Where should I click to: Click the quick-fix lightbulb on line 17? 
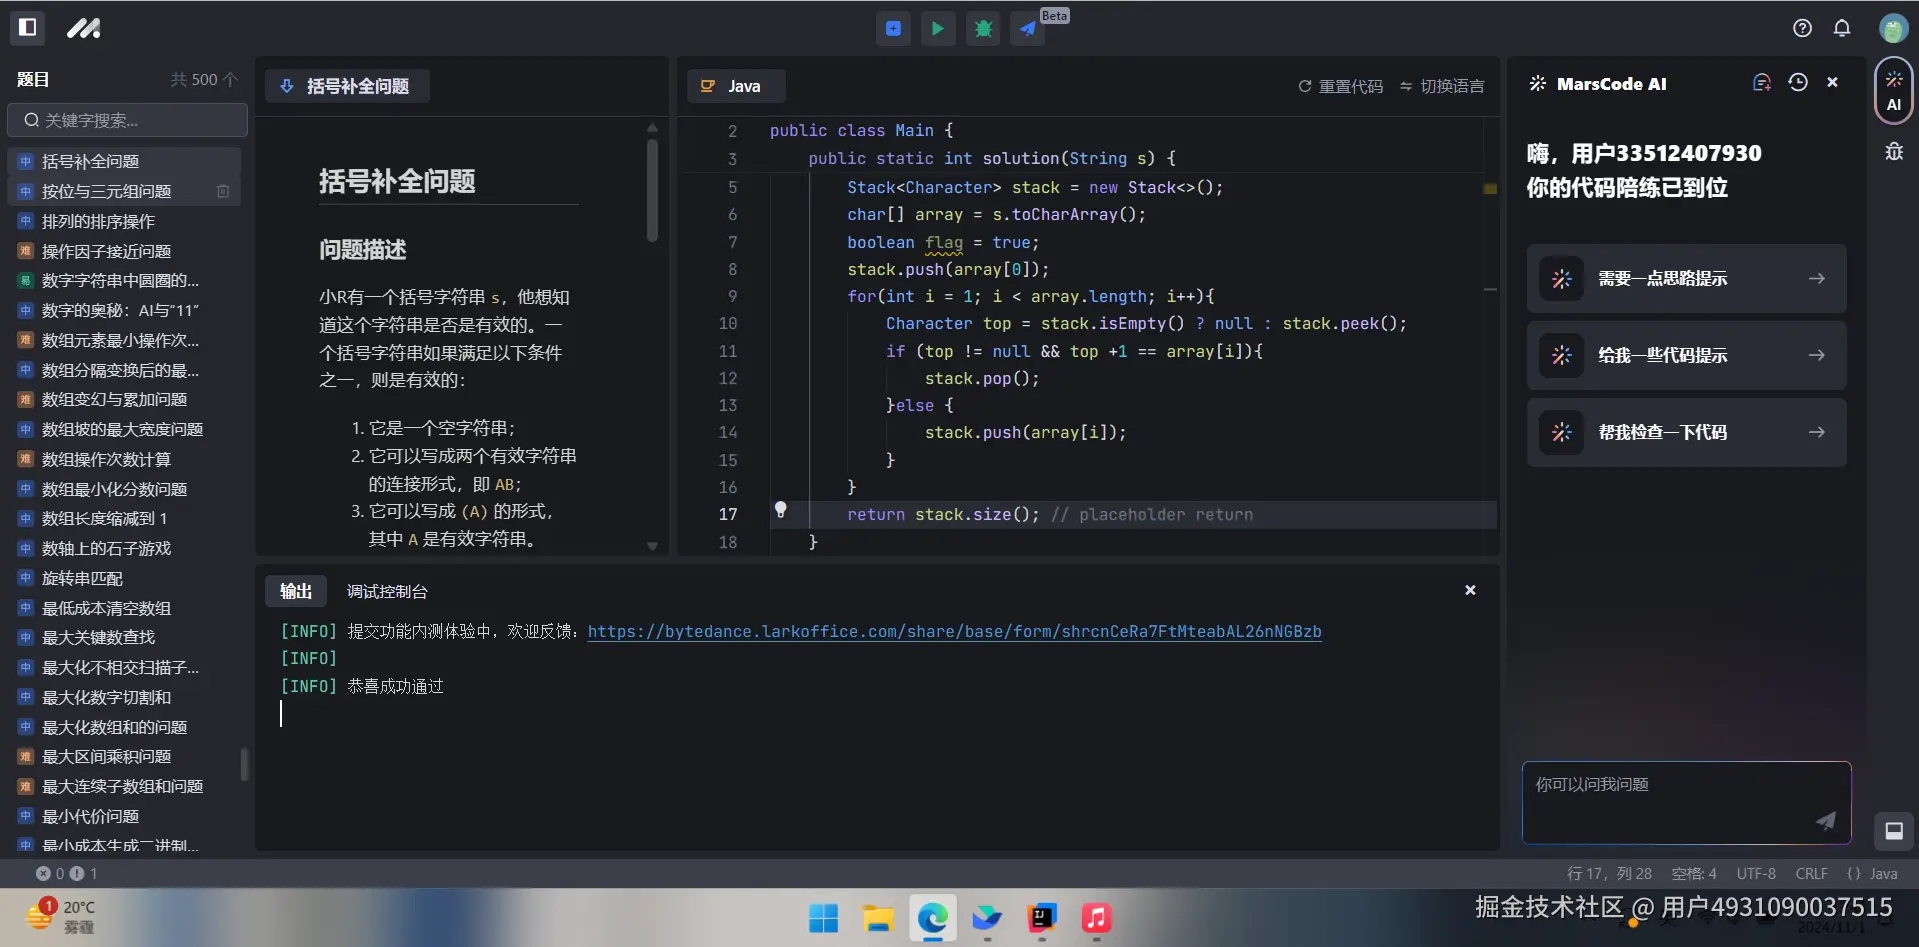tap(780, 510)
